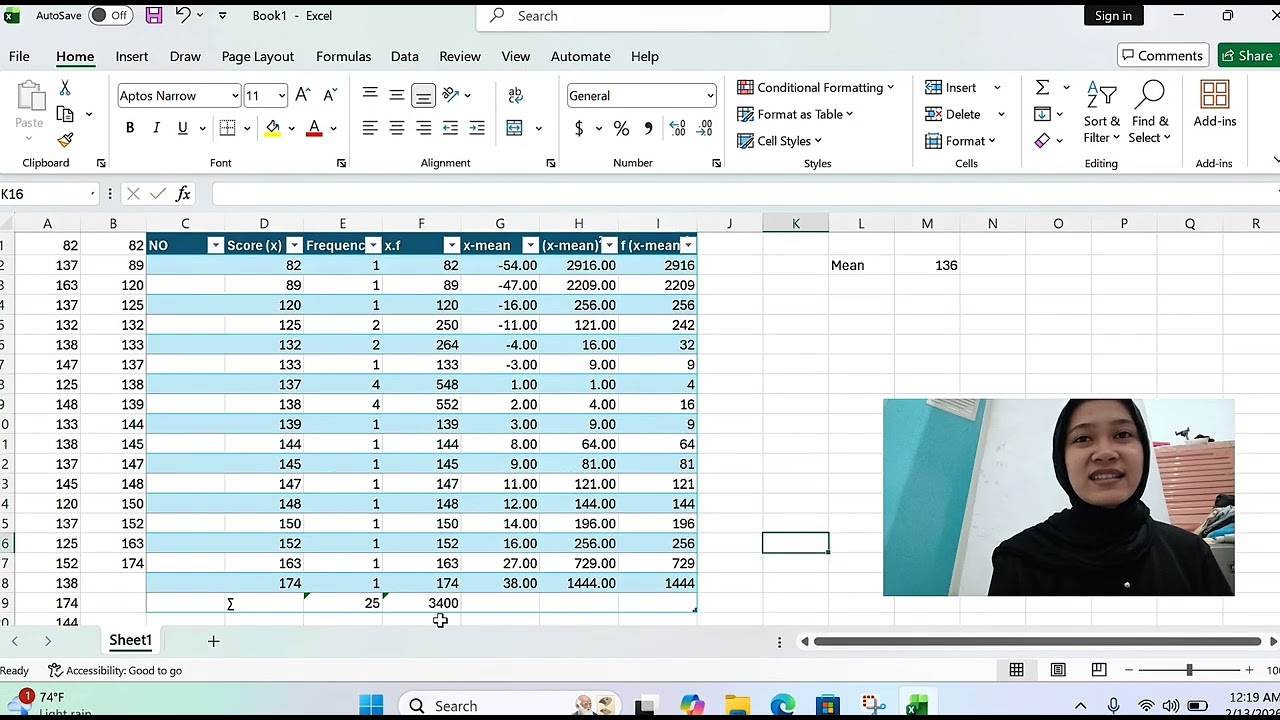This screenshot has height=720, width=1280.
Task: Click Increase Indent icon
Action: (x=477, y=128)
